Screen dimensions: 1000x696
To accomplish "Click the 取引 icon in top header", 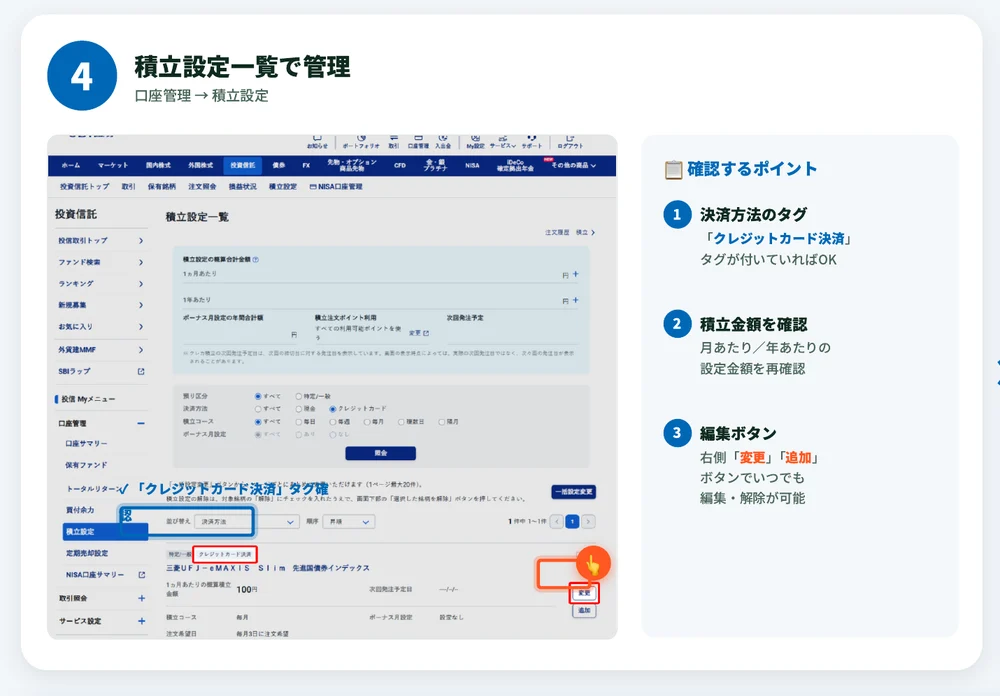I will pos(393,142).
